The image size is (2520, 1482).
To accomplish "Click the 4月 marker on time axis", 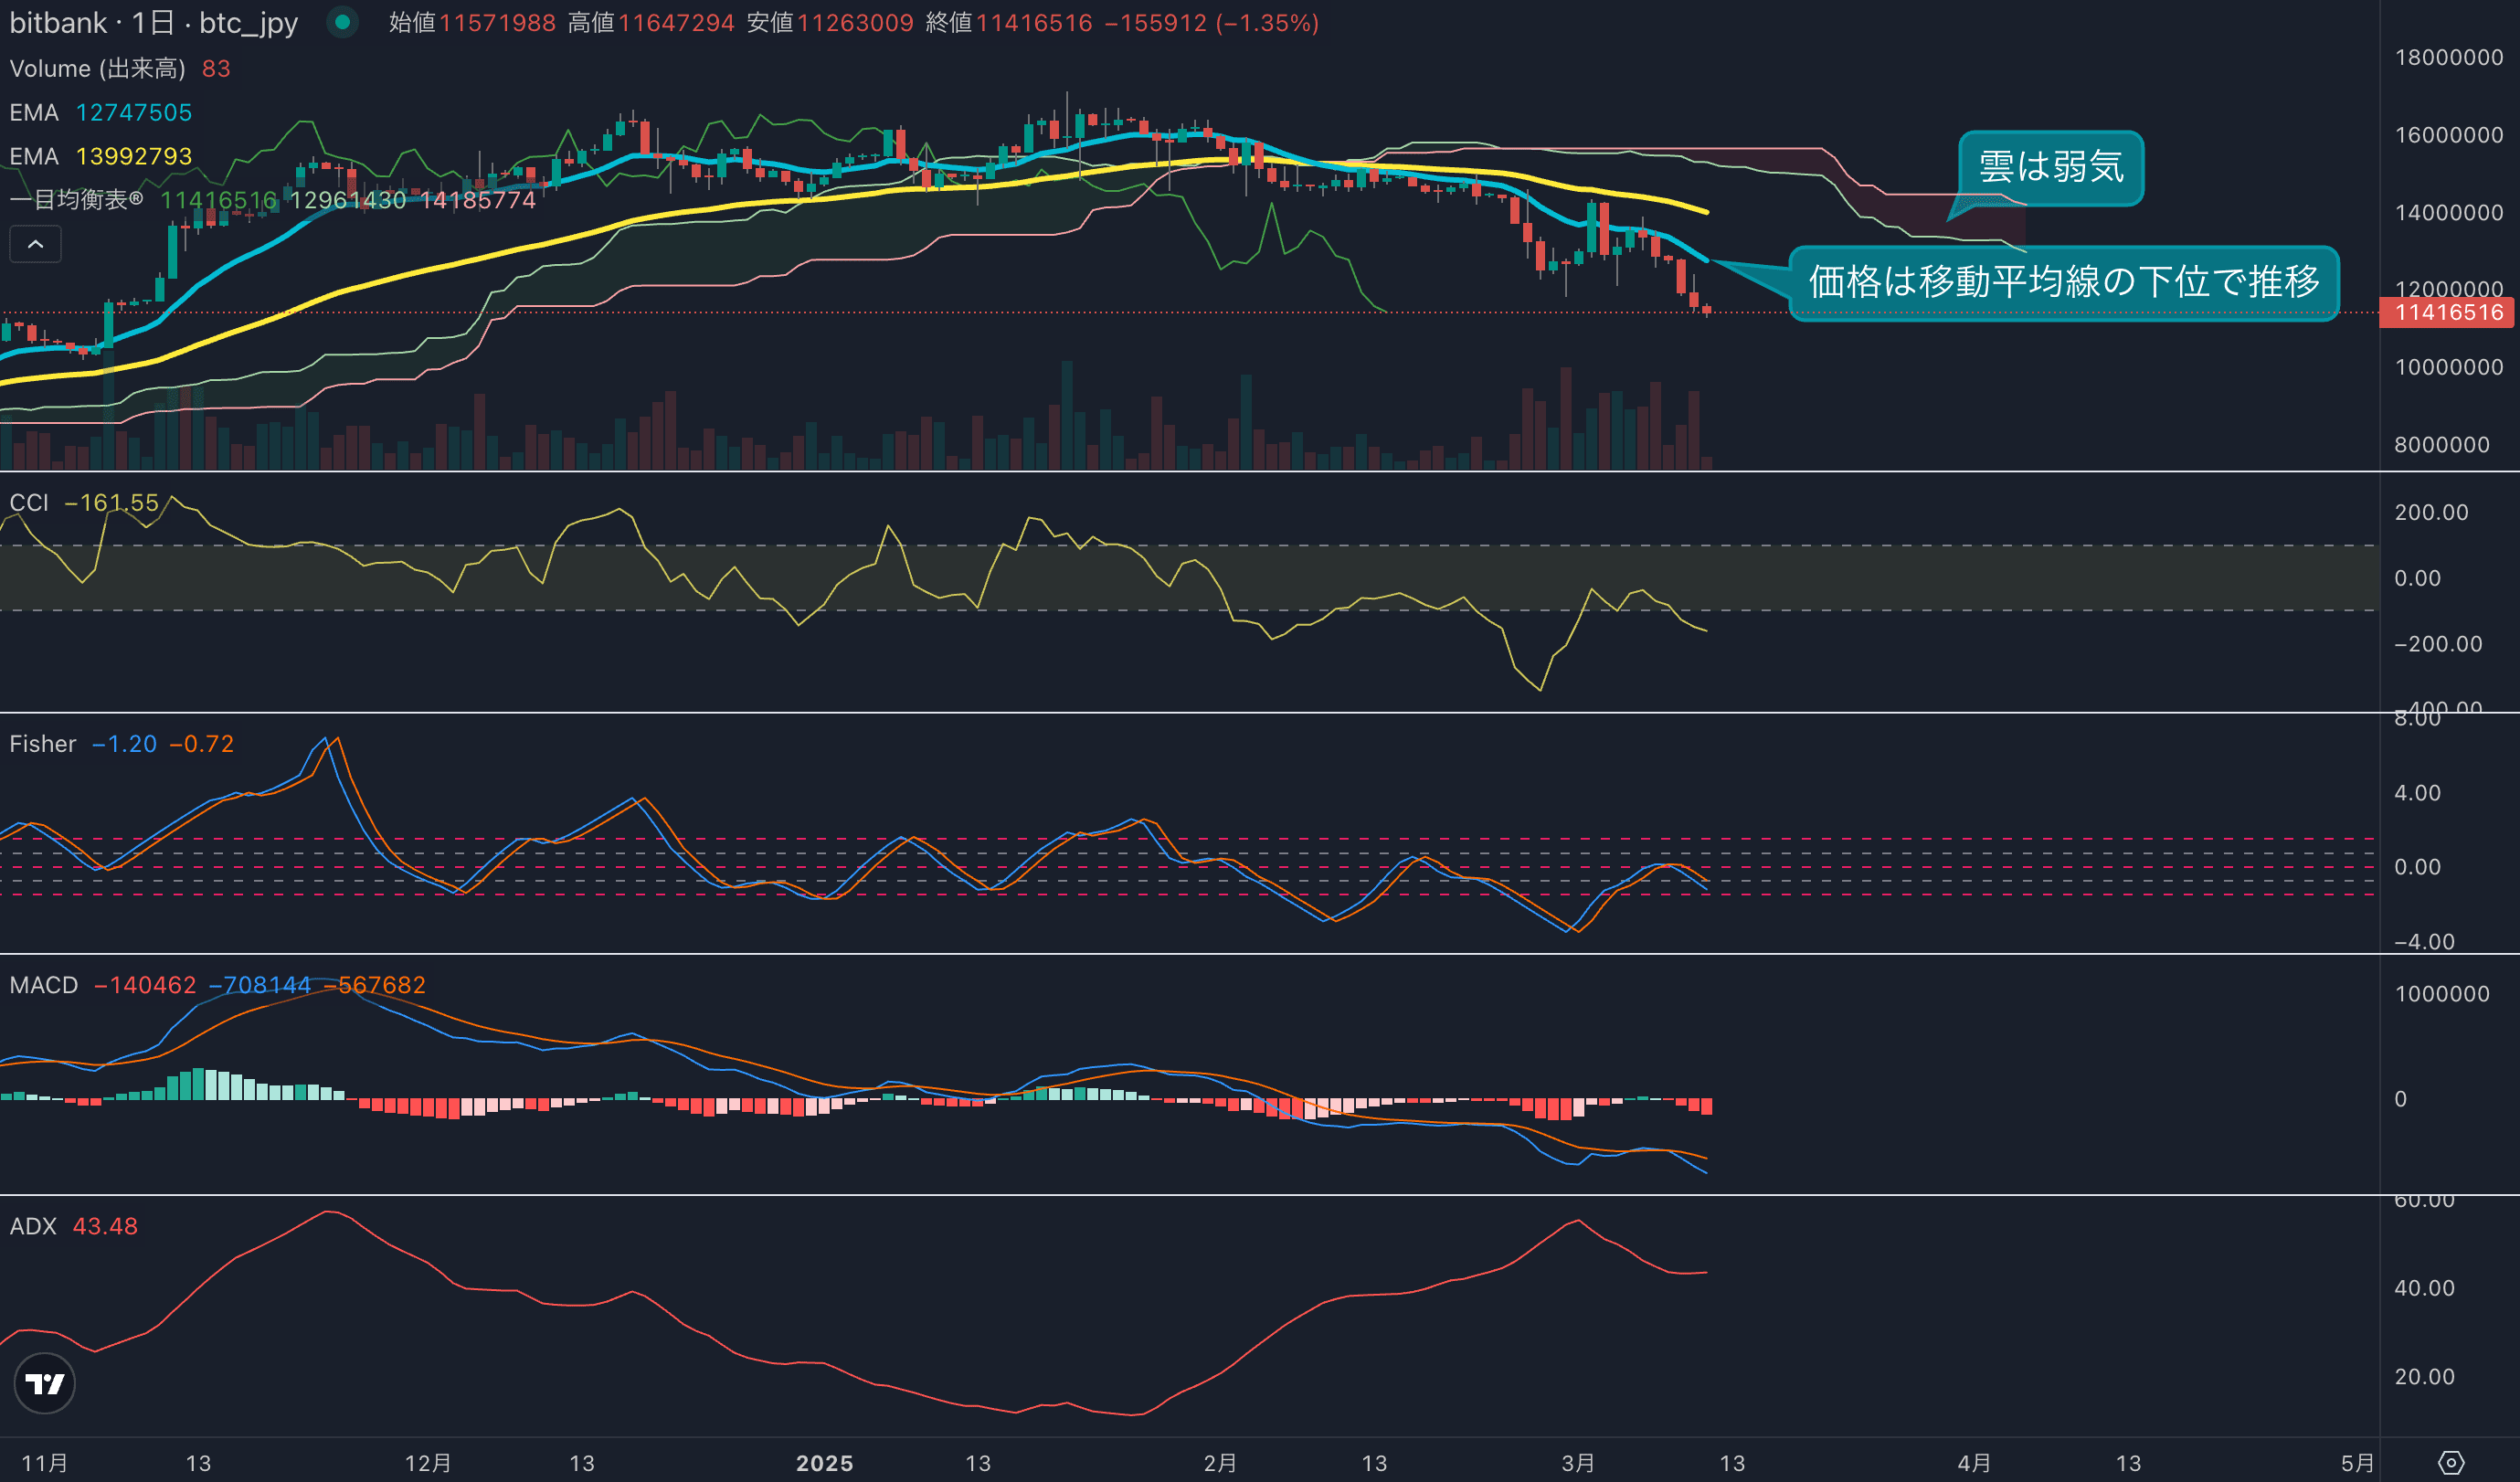I will click(1974, 1463).
